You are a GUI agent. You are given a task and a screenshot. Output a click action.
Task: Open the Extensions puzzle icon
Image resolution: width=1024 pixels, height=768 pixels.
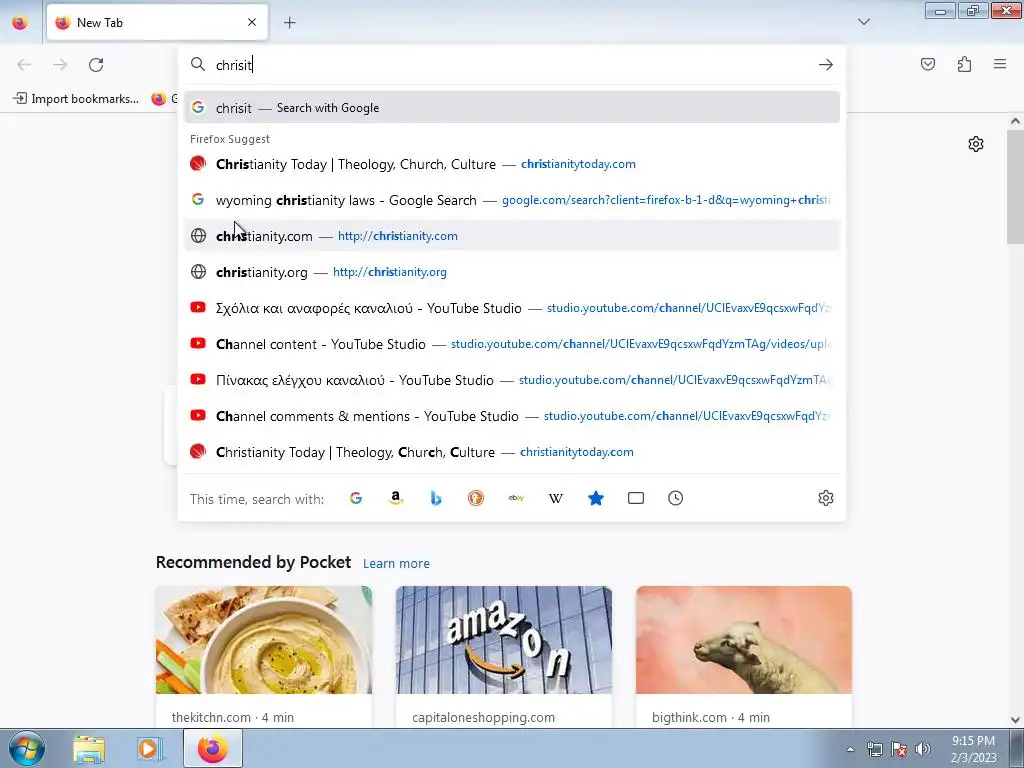click(964, 64)
